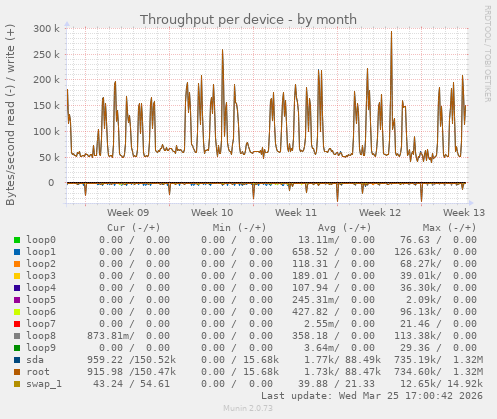
Task: Select the swap_1 legend label
Action: click(44, 384)
